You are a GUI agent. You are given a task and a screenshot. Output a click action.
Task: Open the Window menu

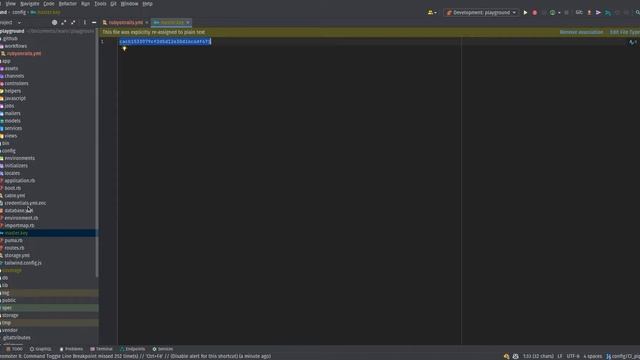pyautogui.click(x=129, y=4)
